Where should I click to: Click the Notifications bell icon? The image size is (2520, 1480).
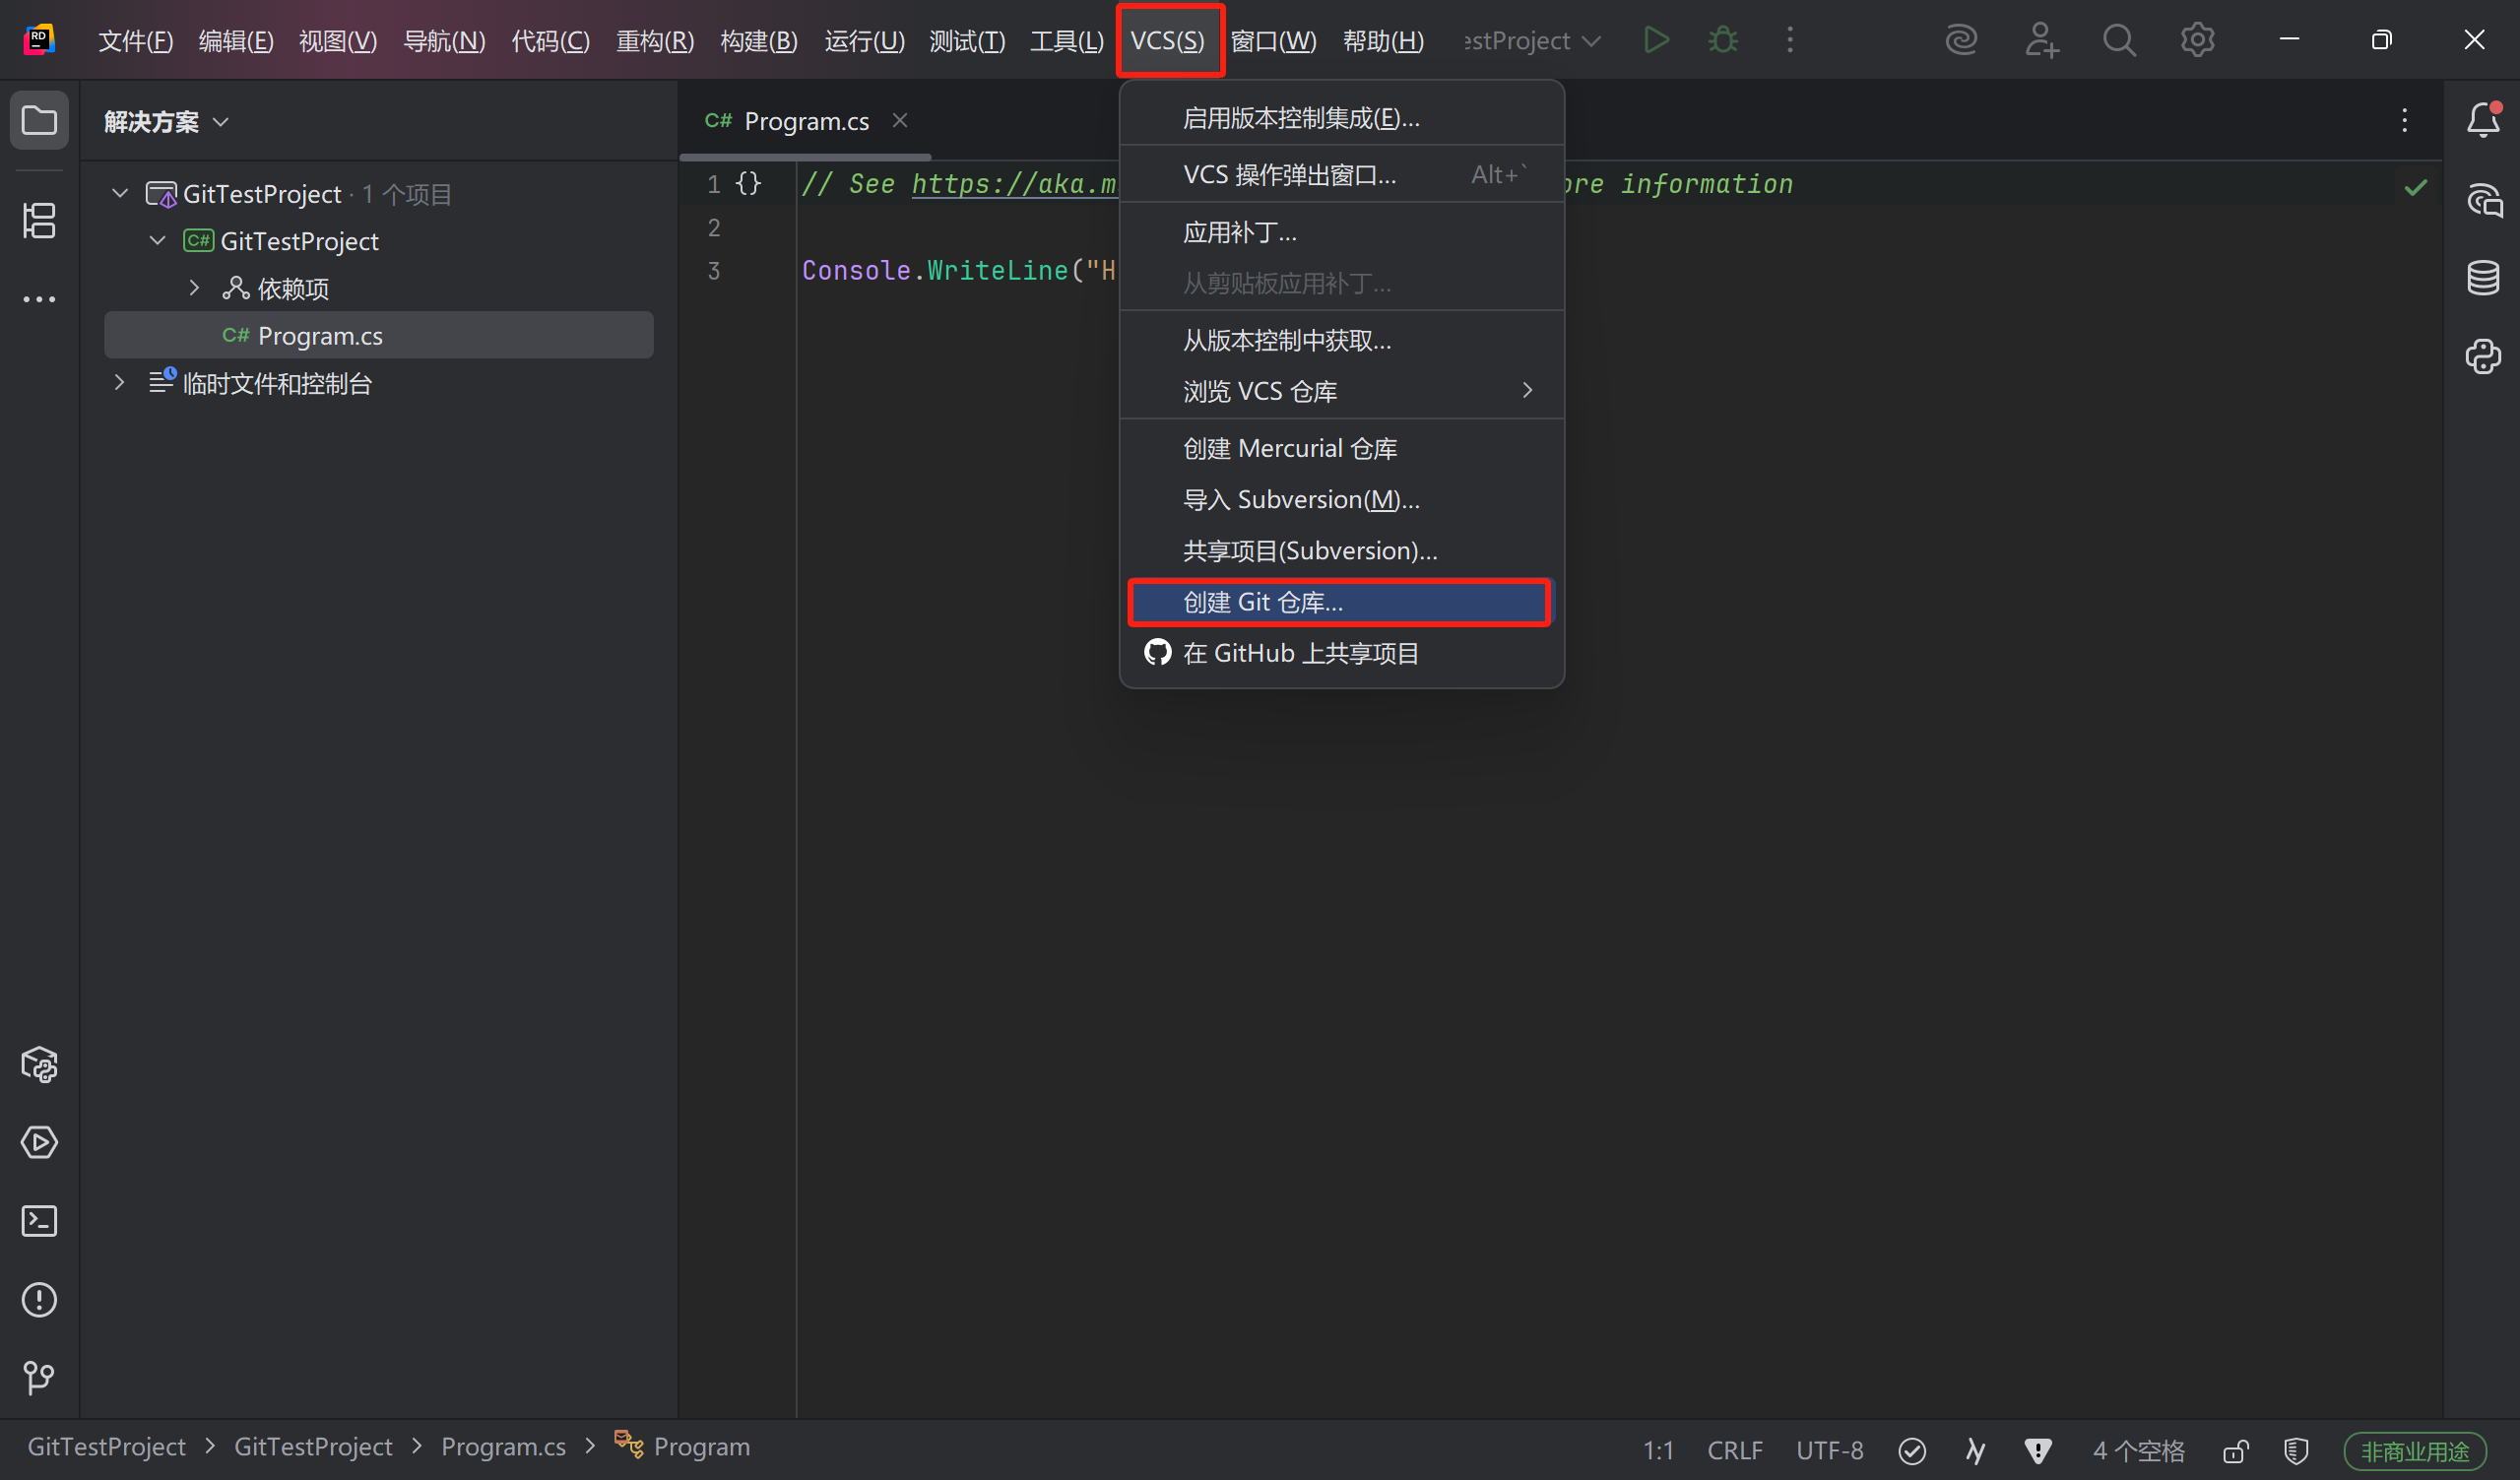pyautogui.click(x=2483, y=121)
